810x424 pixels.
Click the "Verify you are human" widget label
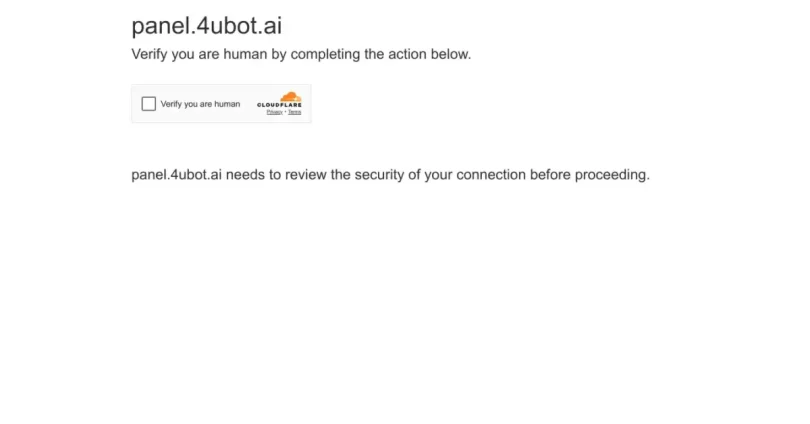(200, 104)
